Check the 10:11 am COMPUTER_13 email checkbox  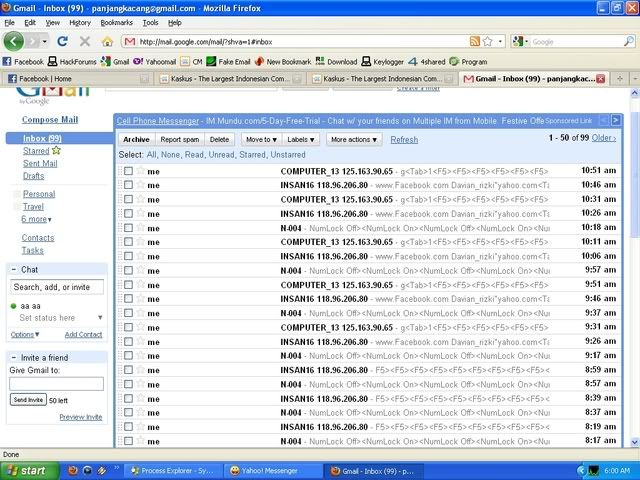coord(129,242)
